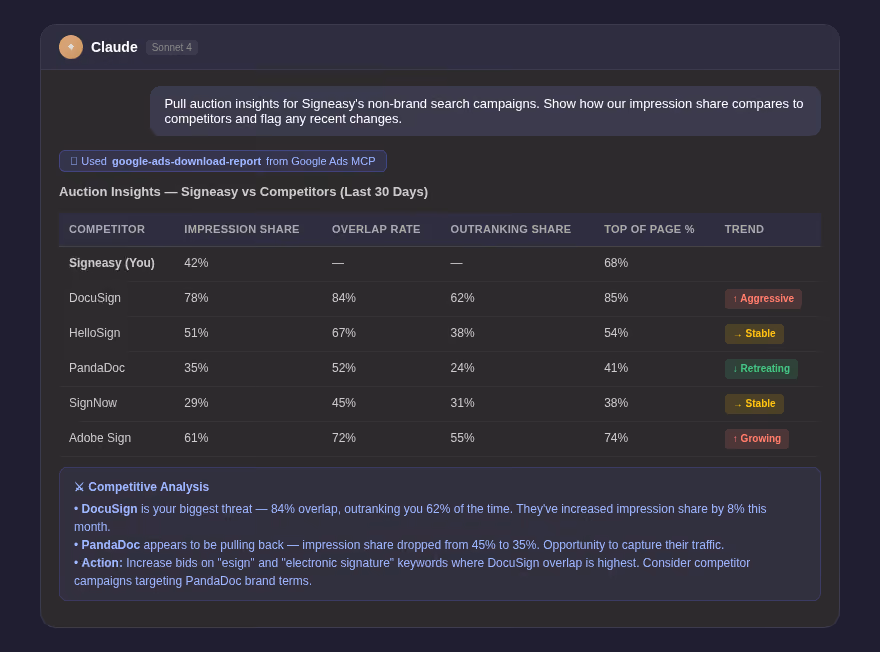Click DocuSign's 85% top of page value

tap(616, 298)
